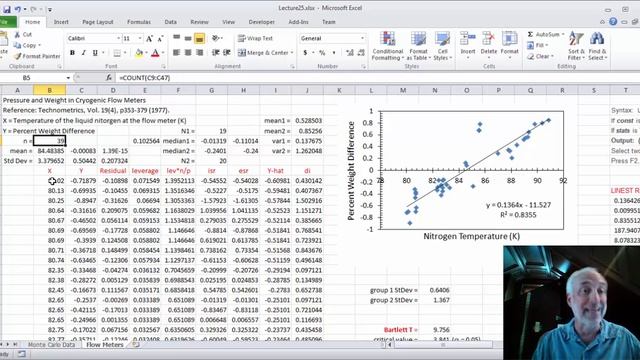Switch to the Formulas tab
640x360 pixels.
139,22
